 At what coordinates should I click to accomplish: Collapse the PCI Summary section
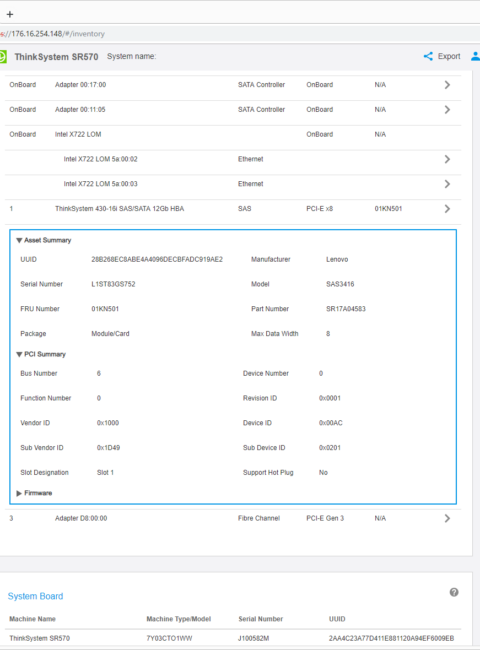[41, 354]
